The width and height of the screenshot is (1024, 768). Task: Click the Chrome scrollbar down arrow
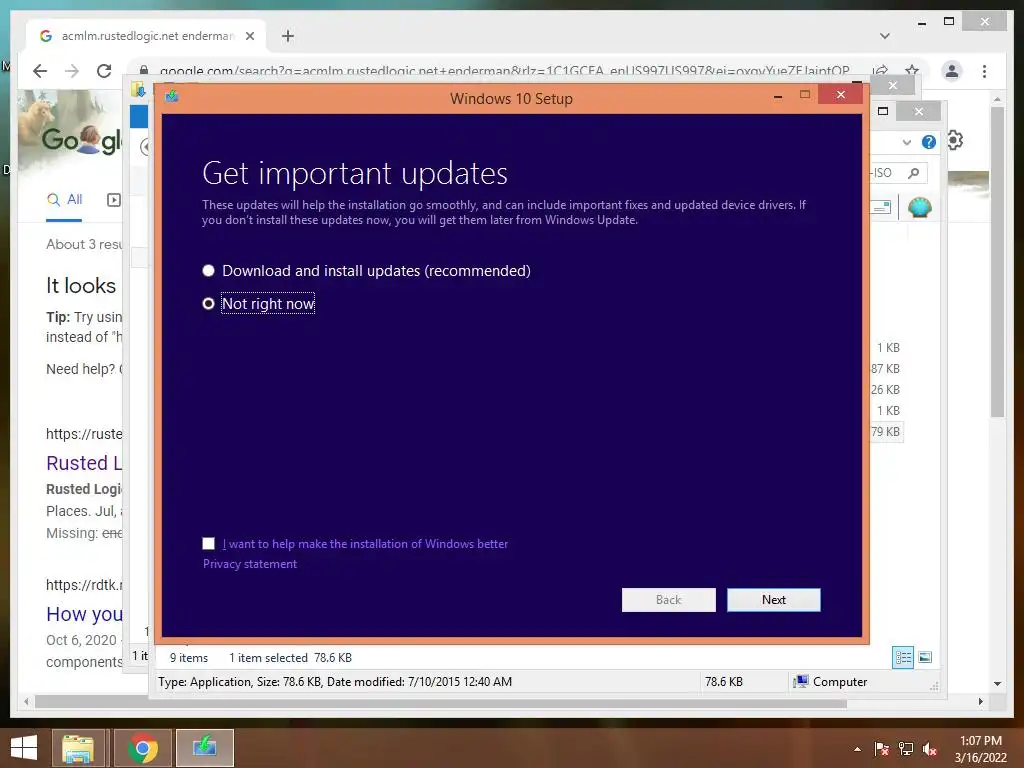click(x=997, y=684)
